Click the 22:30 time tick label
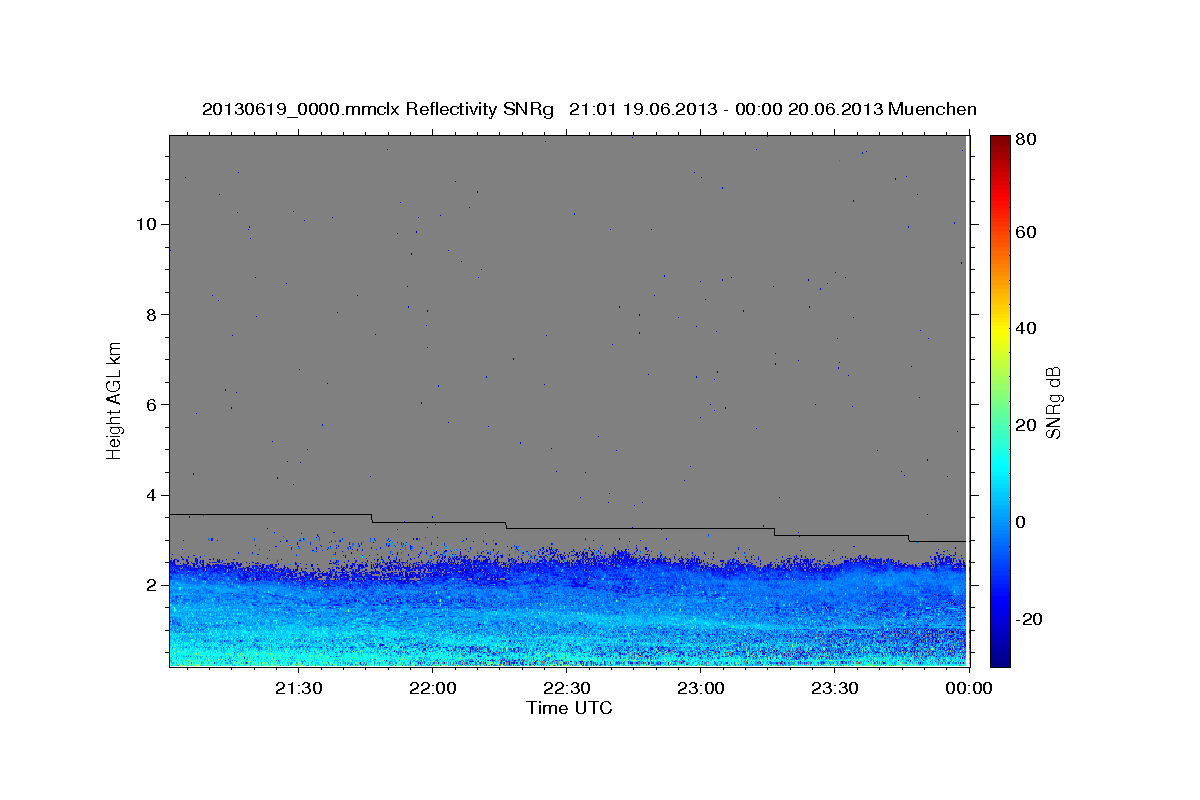1200x800 pixels. pos(567,688)
